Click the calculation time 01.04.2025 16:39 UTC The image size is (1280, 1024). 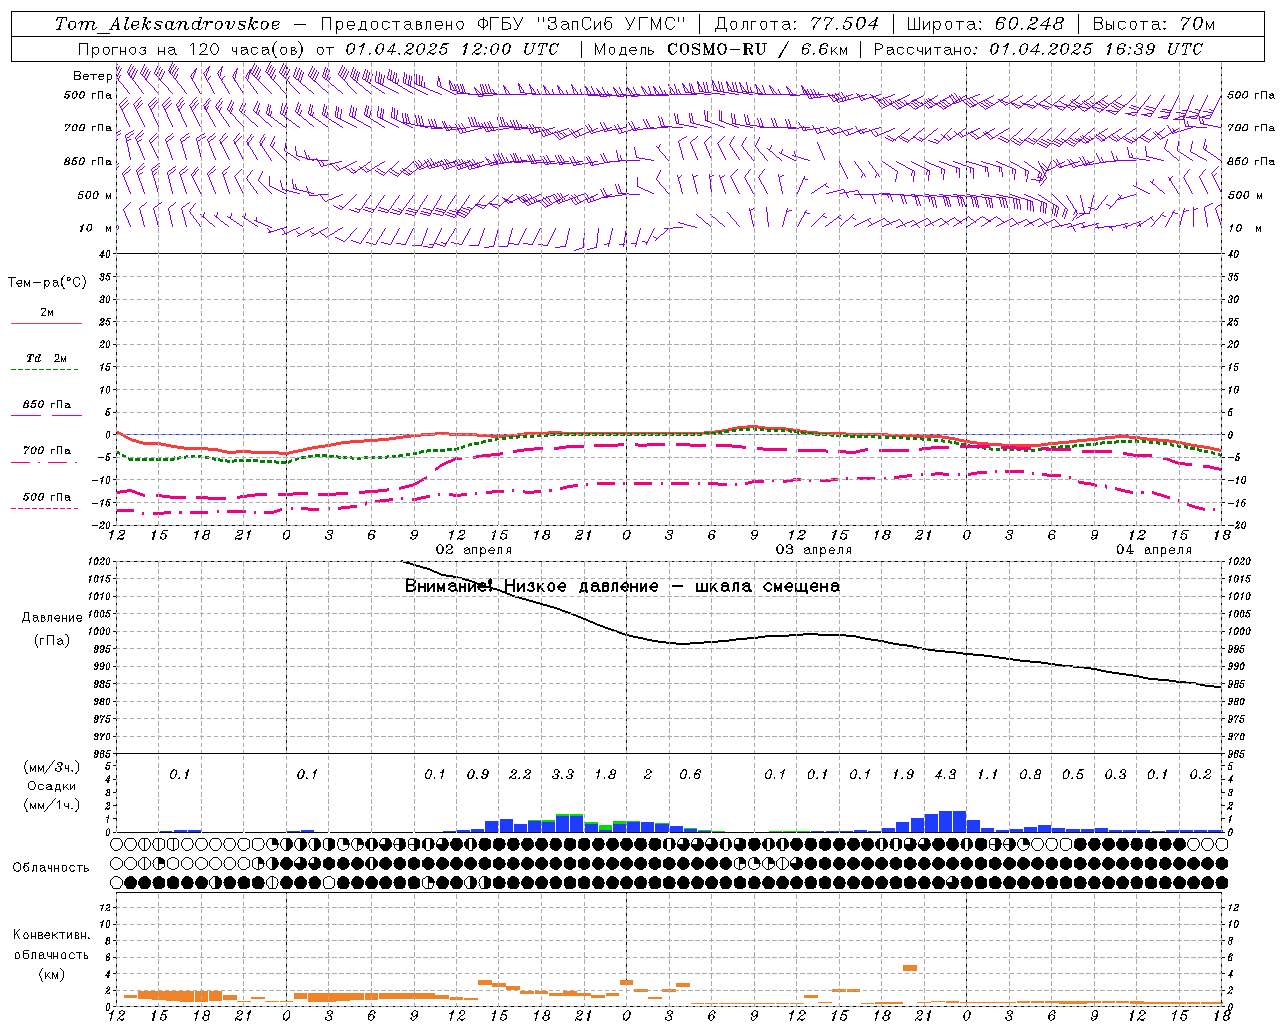1096,49
